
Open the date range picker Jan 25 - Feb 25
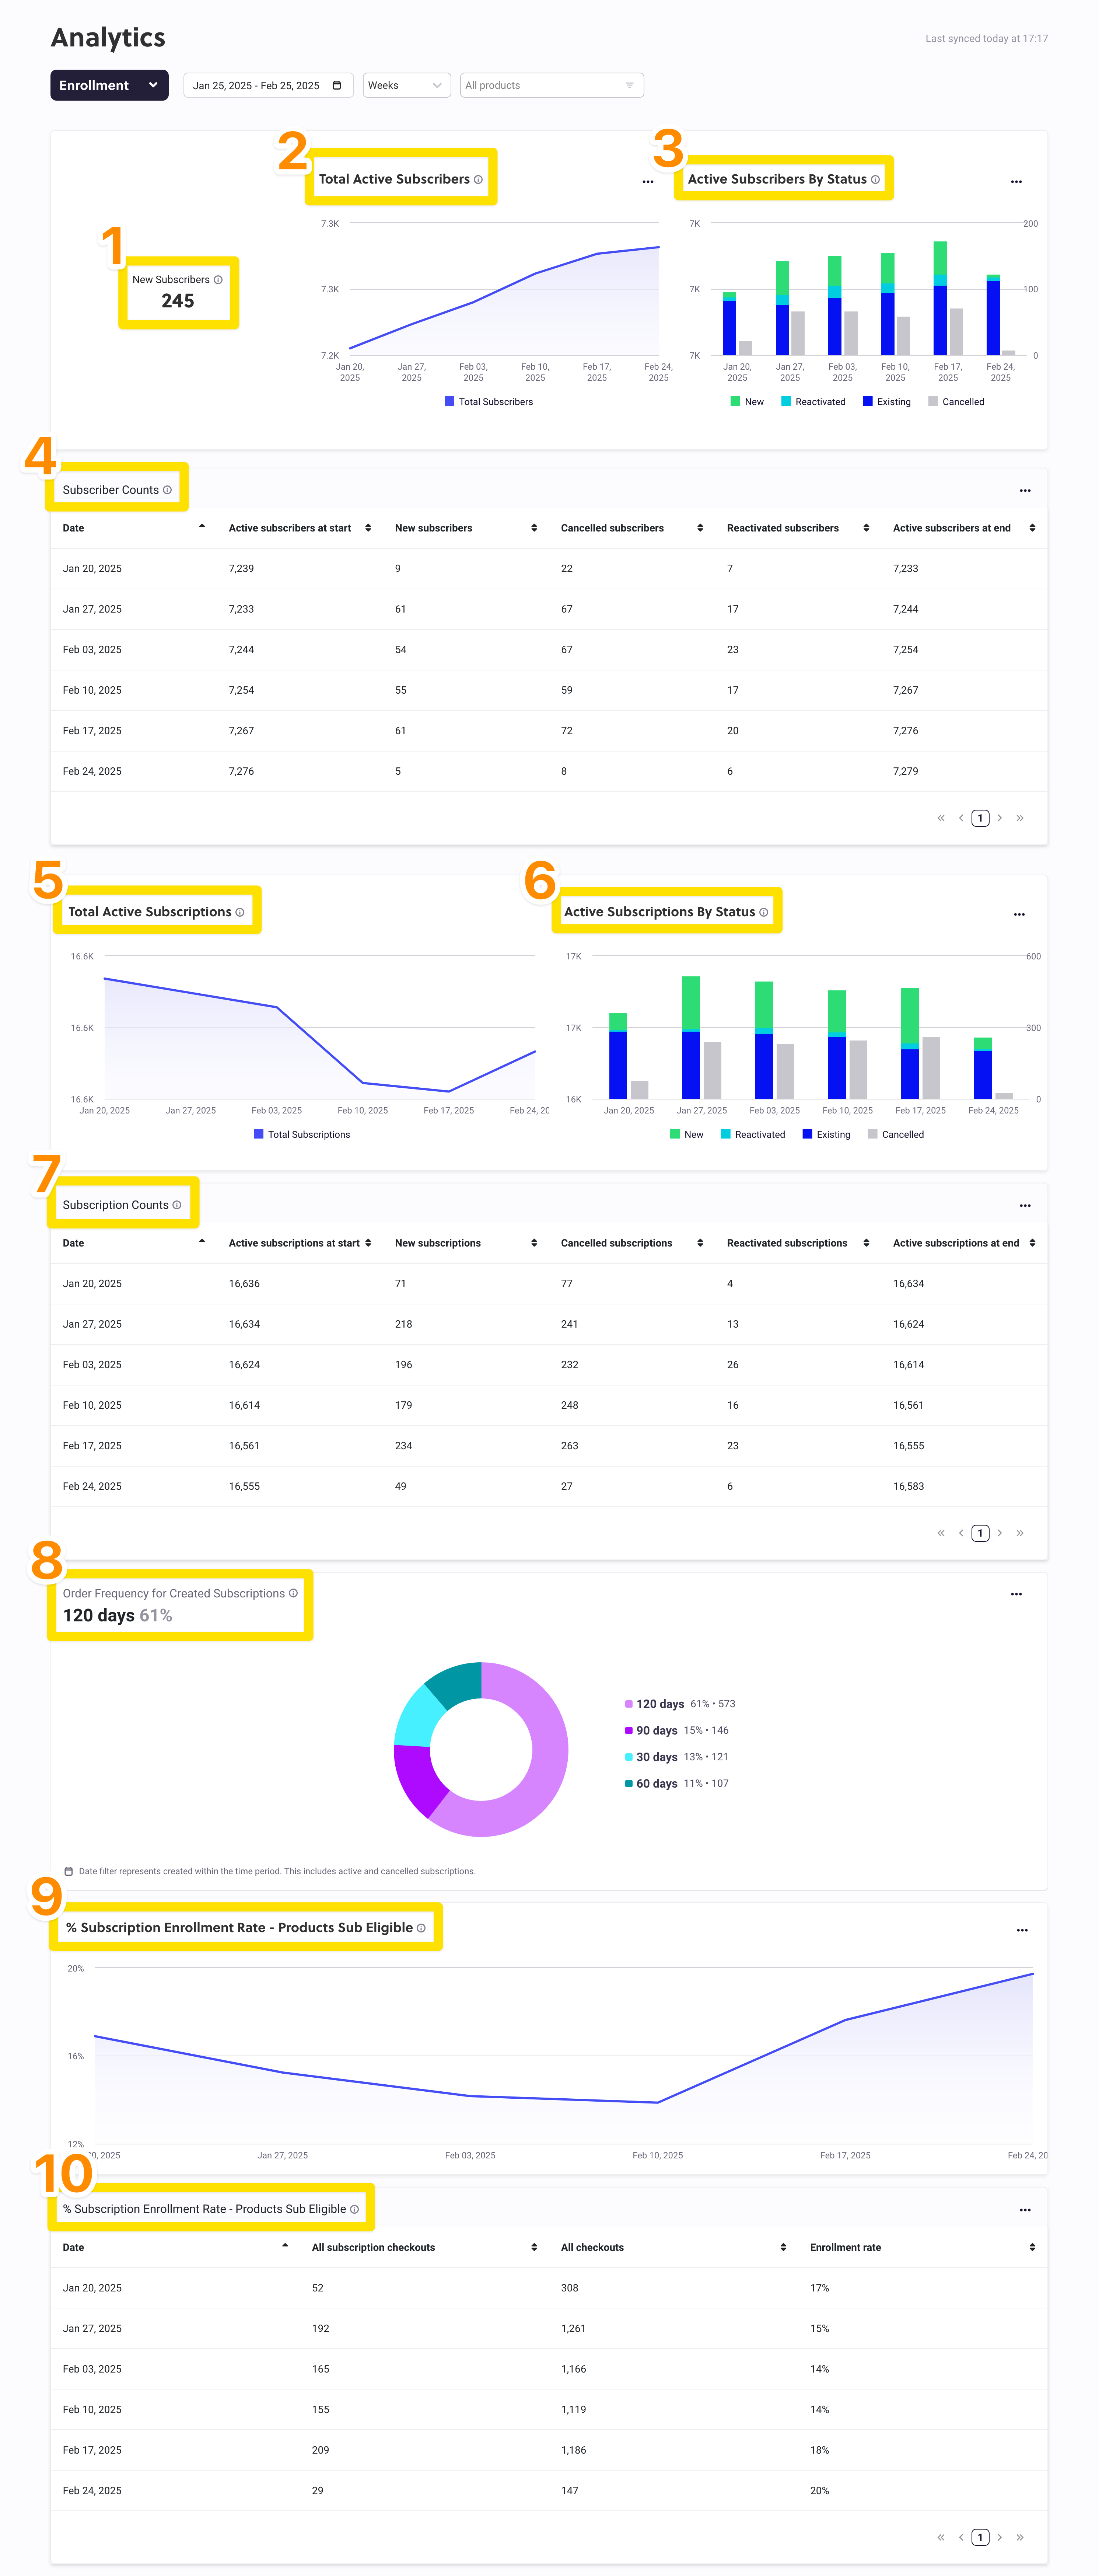pyautogui.click(x=267, y=85)
